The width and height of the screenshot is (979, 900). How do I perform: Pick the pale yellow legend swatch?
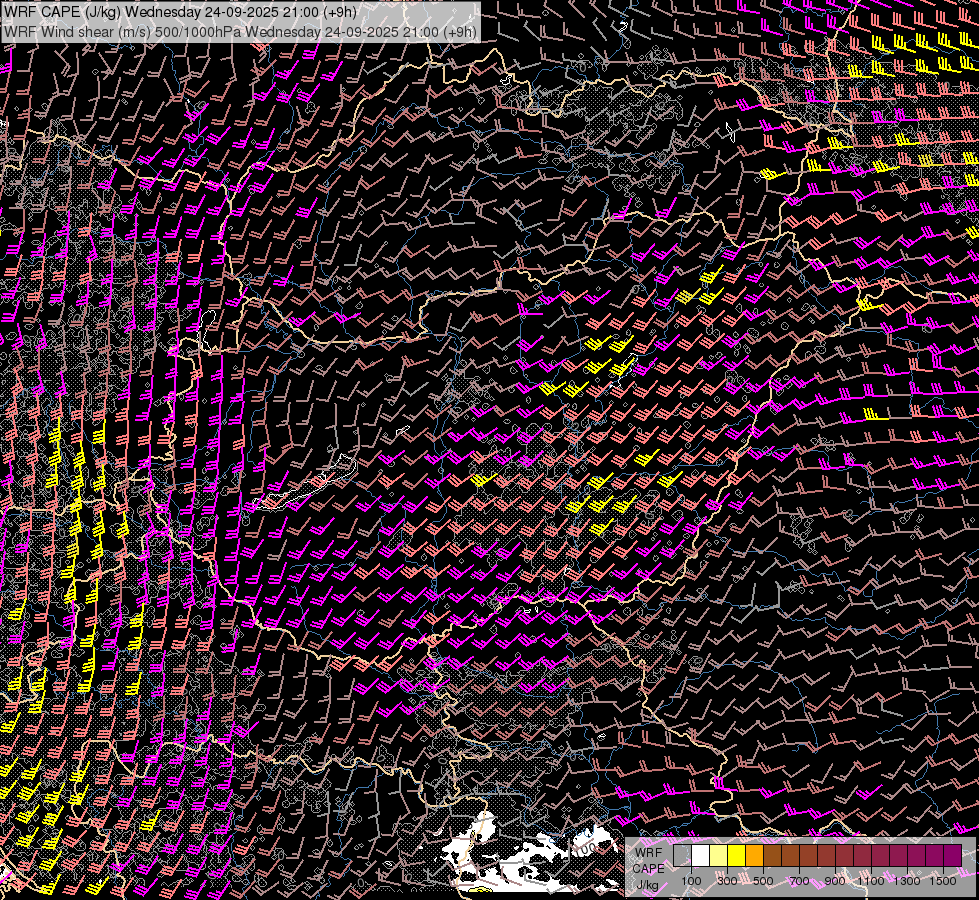point(718,856)
